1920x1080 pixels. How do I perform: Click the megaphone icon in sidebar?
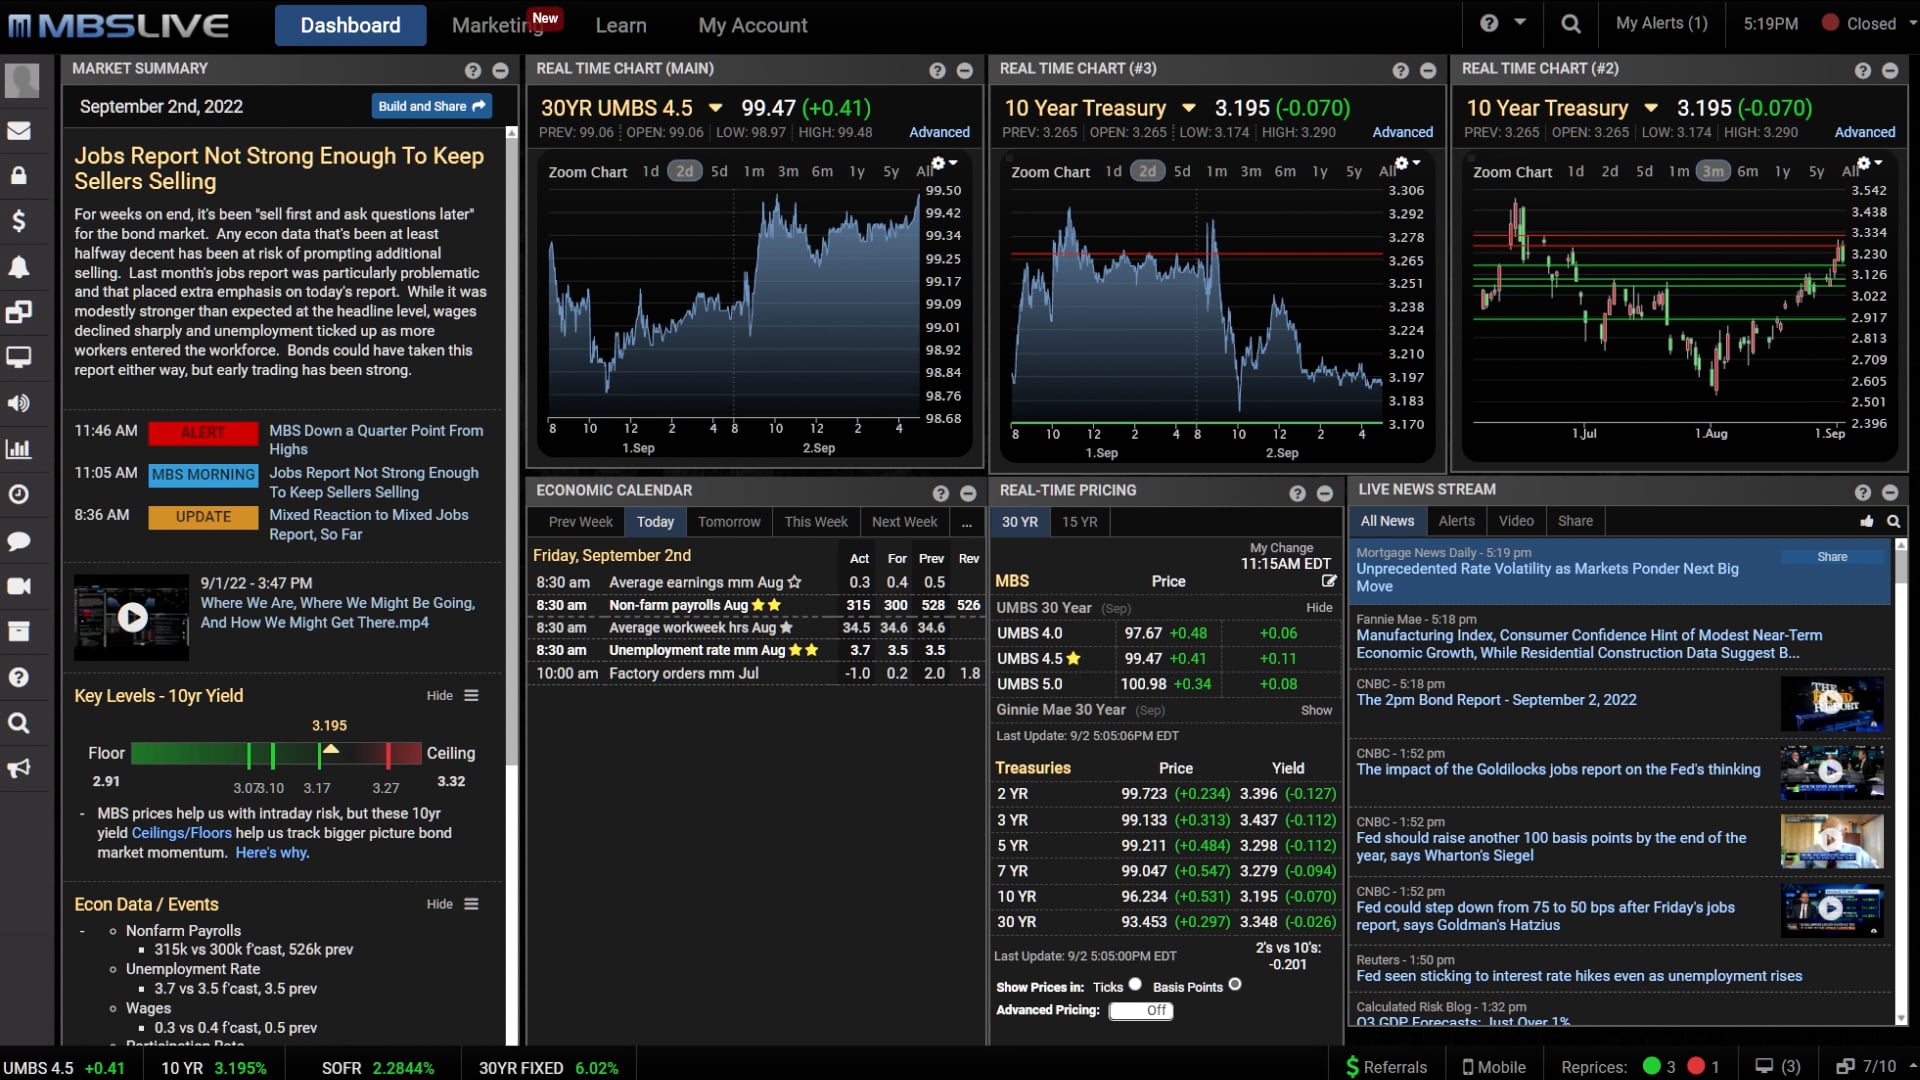point(19,768)
